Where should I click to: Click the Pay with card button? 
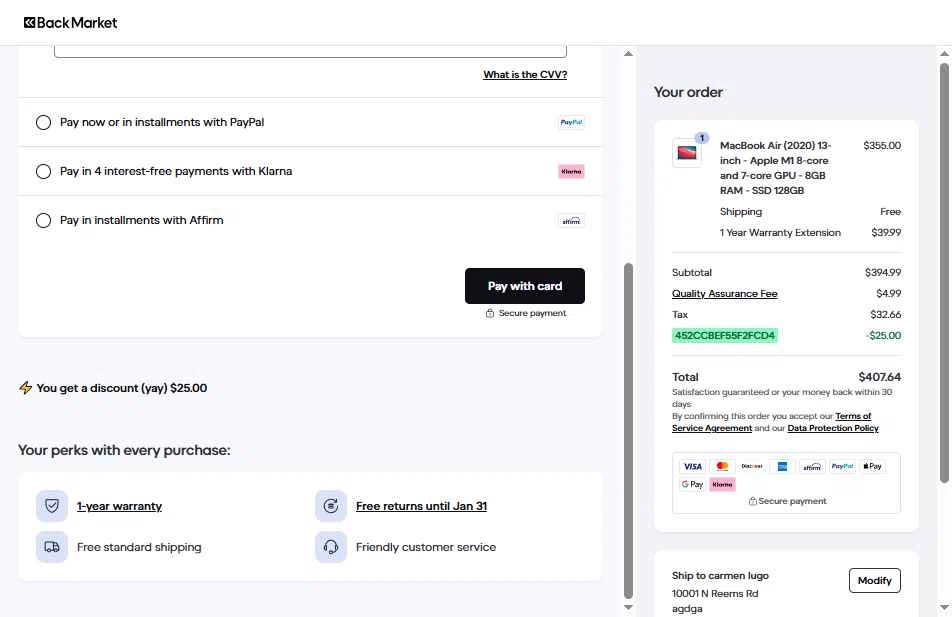(525, 286)
